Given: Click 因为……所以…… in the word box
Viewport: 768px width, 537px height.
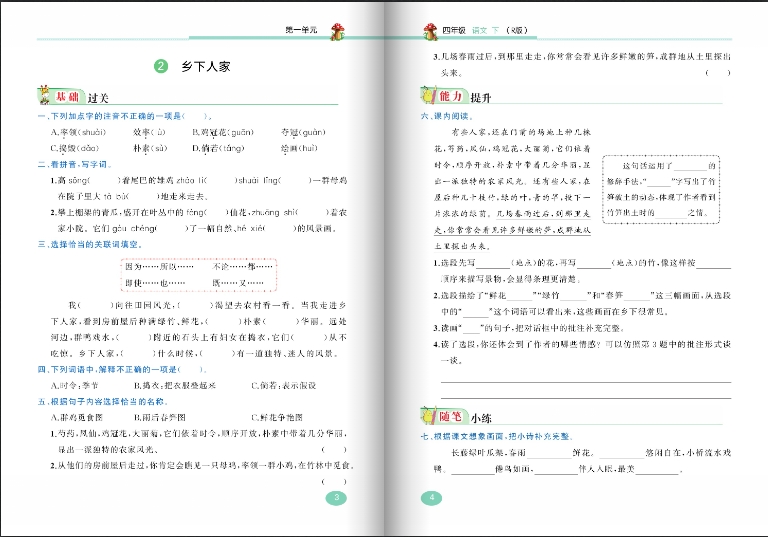Looking at the screenshot, I should [x=159, y=267].
